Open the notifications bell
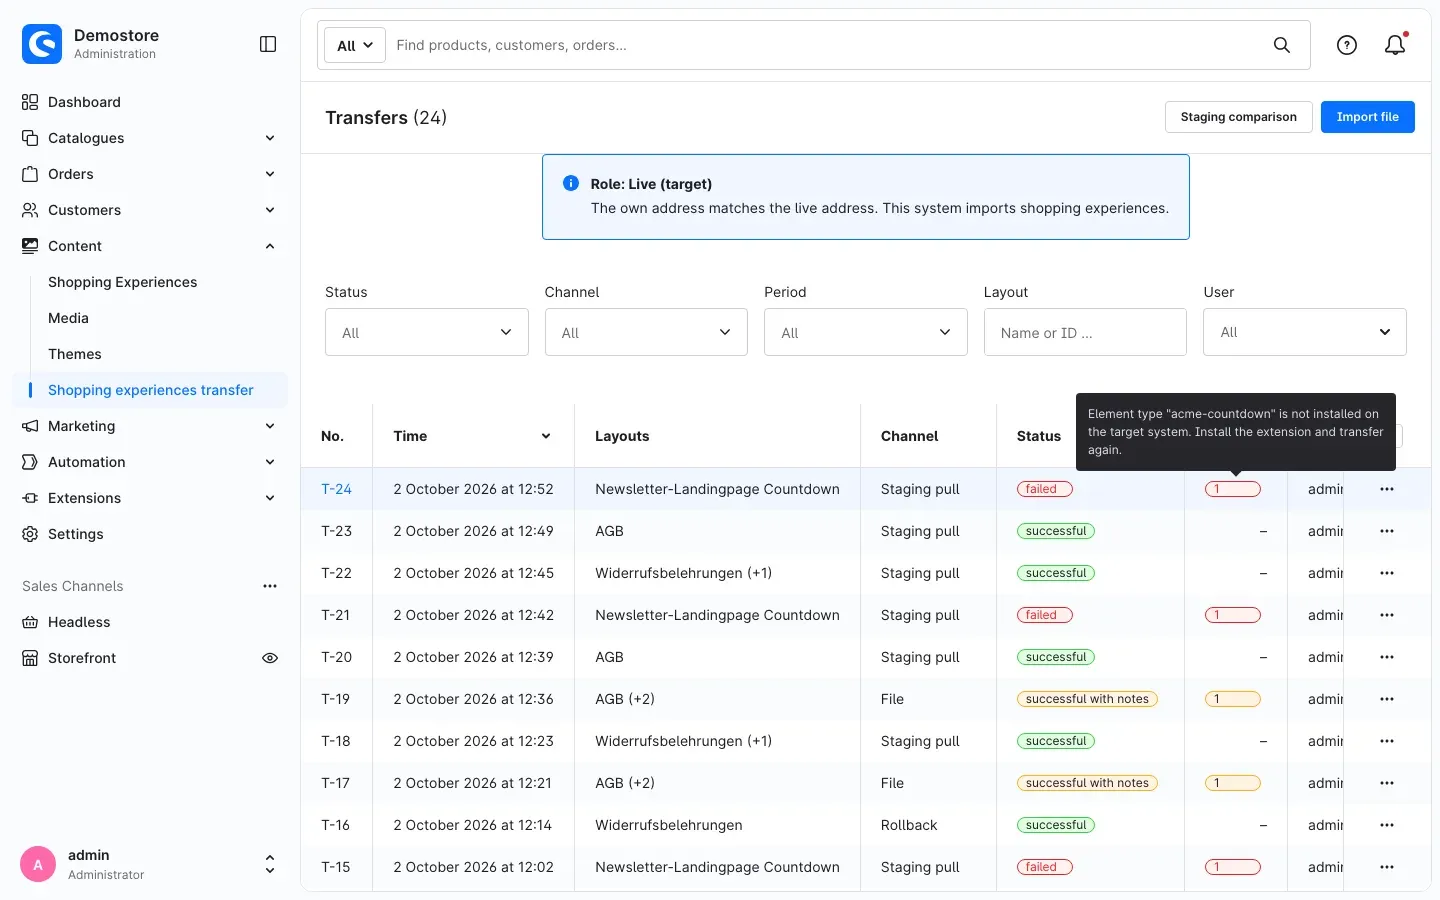Image resolution: width=1440 pixels, height=900 pixels. pos(1395,44)
